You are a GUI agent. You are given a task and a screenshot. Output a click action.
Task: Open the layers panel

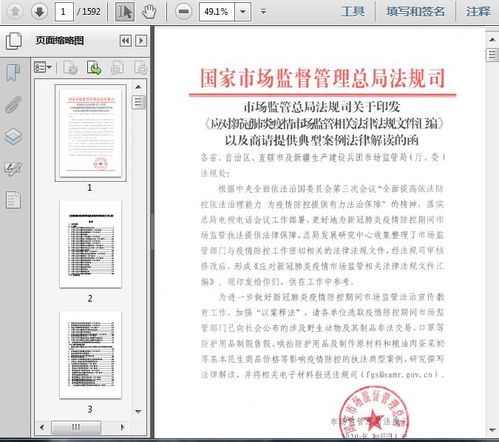pyautogui.click(x=13, y=136)
